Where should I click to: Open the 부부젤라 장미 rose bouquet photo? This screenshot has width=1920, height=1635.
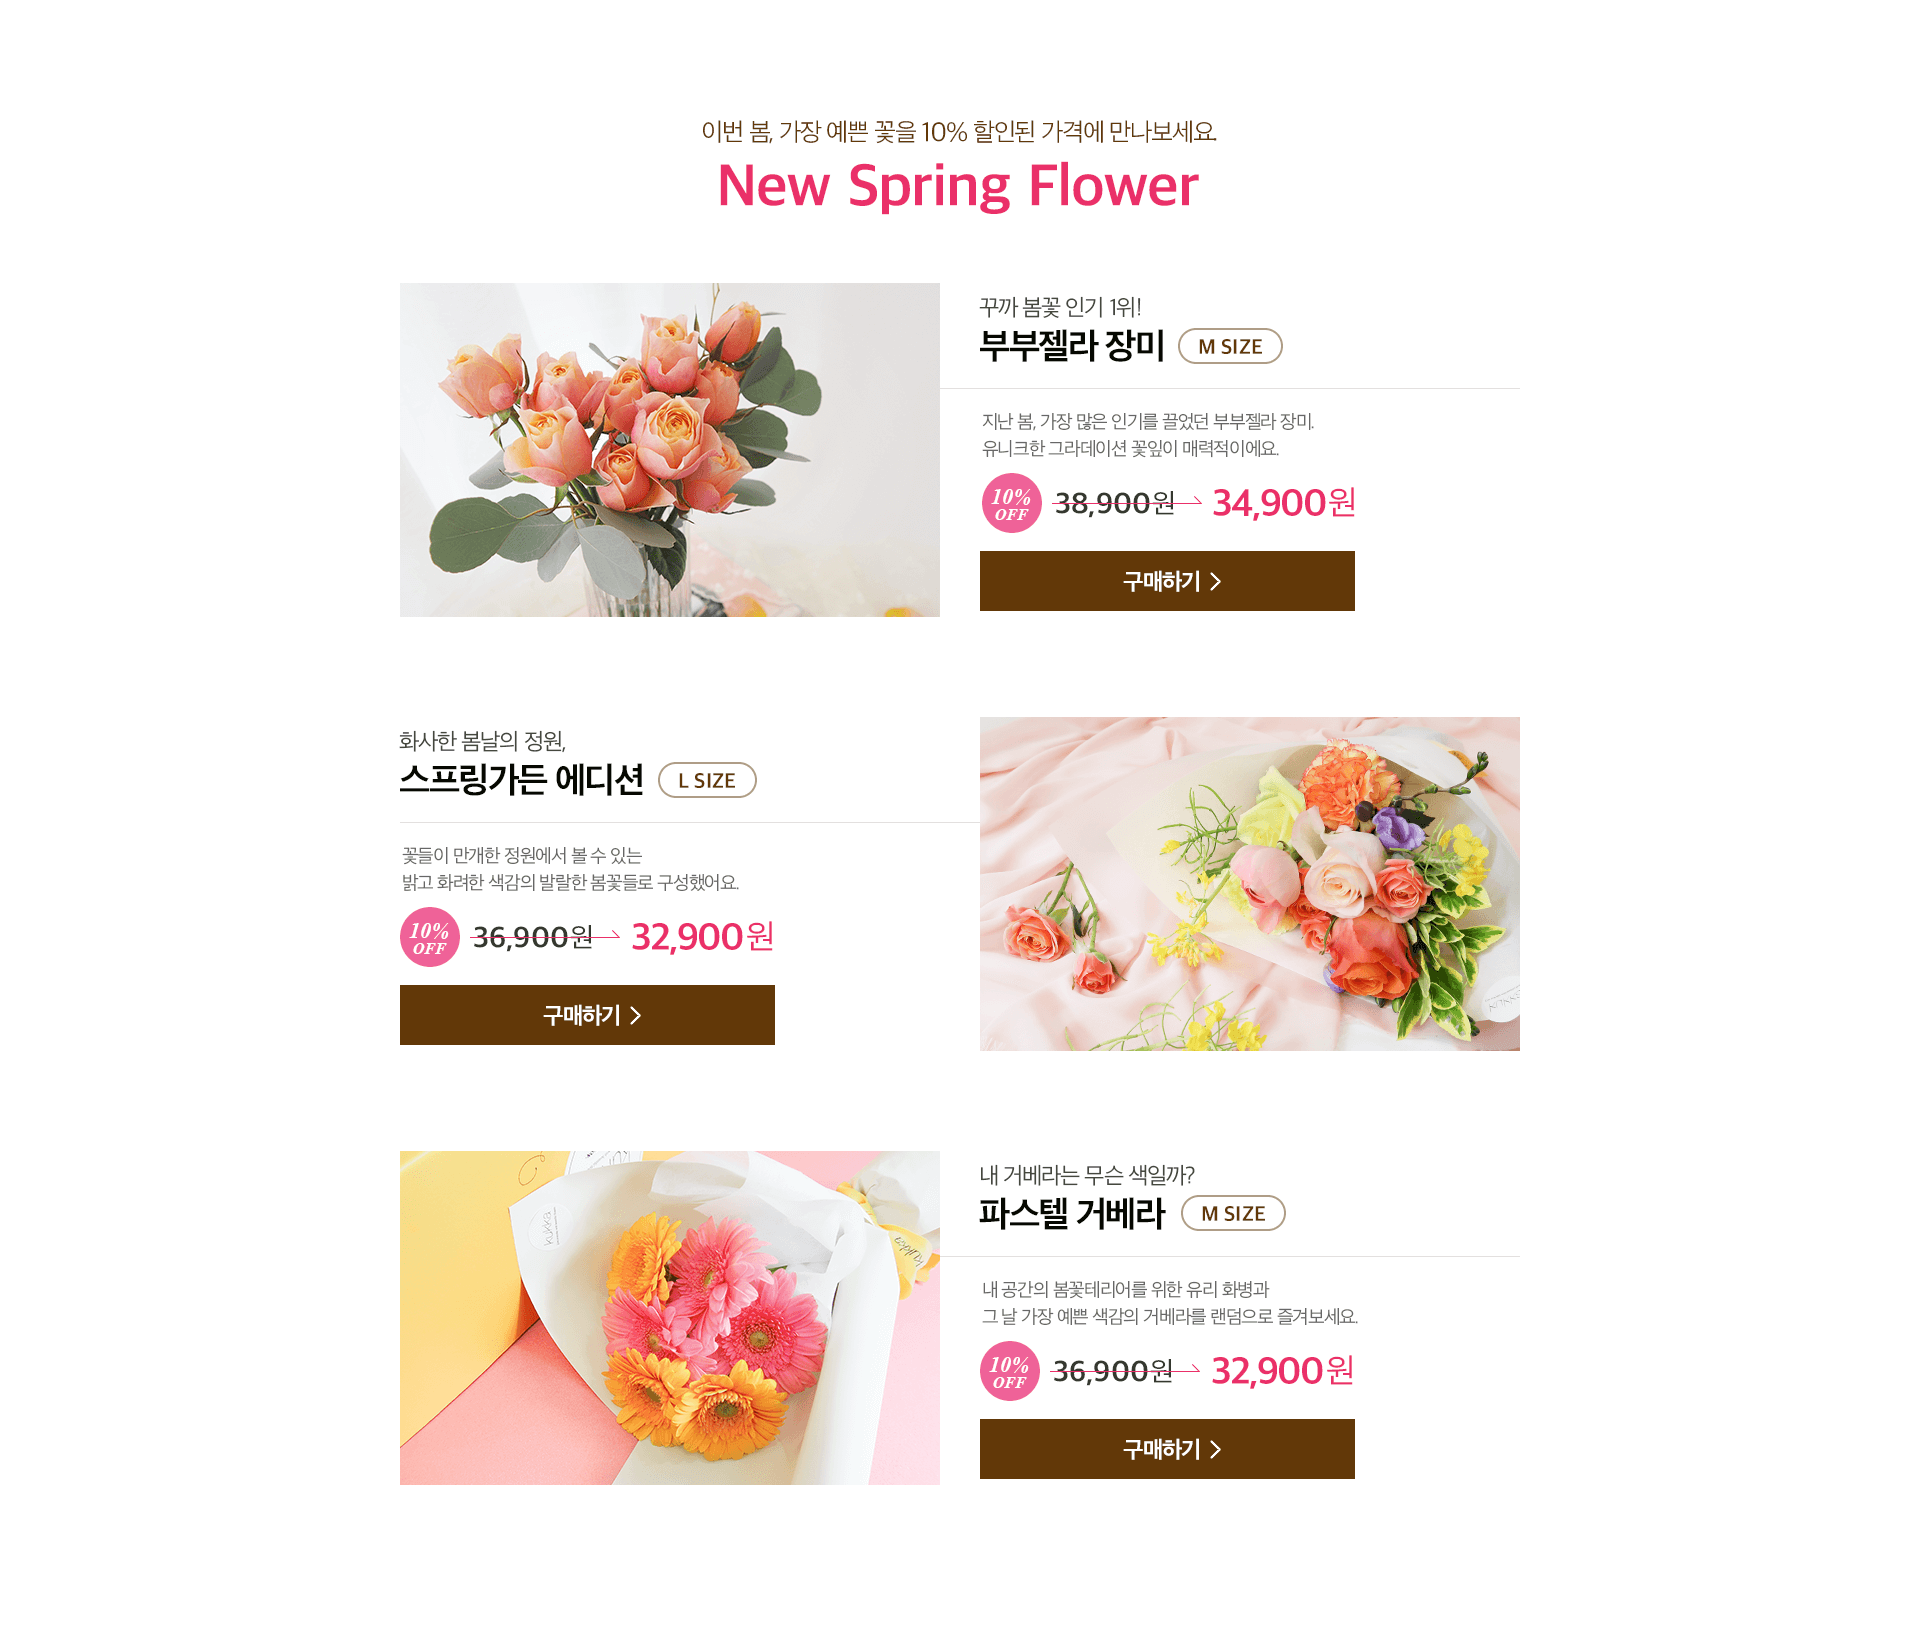[670, 450]
